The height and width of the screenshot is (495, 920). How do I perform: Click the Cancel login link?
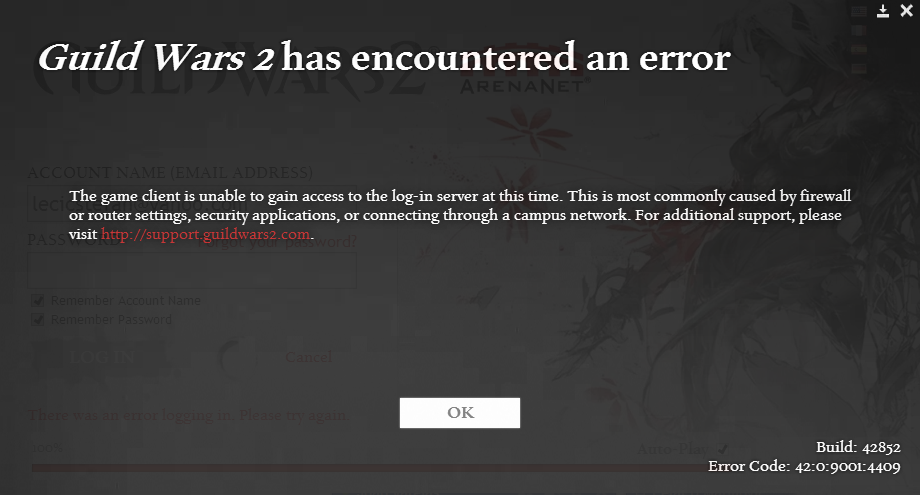point(309,357)
